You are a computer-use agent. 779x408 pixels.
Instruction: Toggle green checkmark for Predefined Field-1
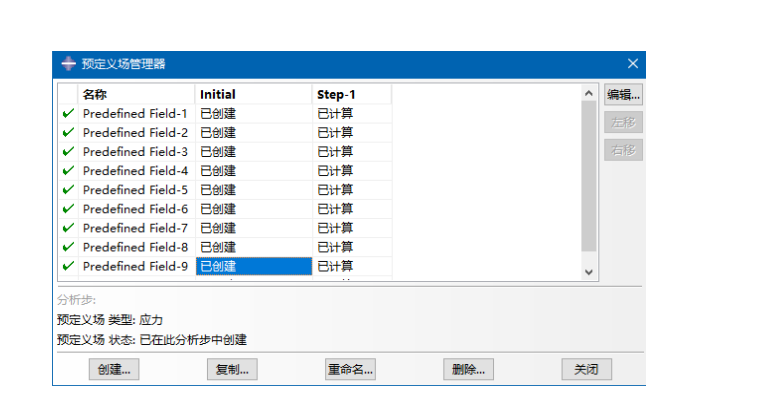tap(68, 114)
